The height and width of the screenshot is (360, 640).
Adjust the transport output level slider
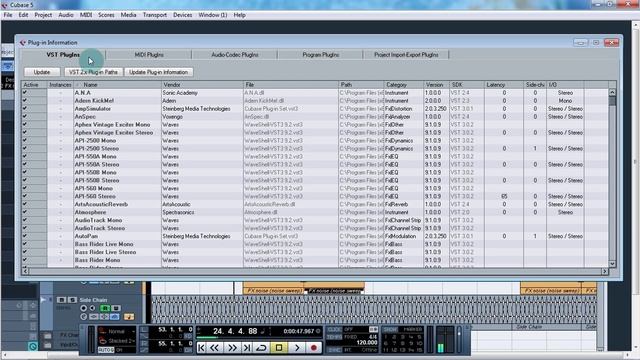[459, 340]
